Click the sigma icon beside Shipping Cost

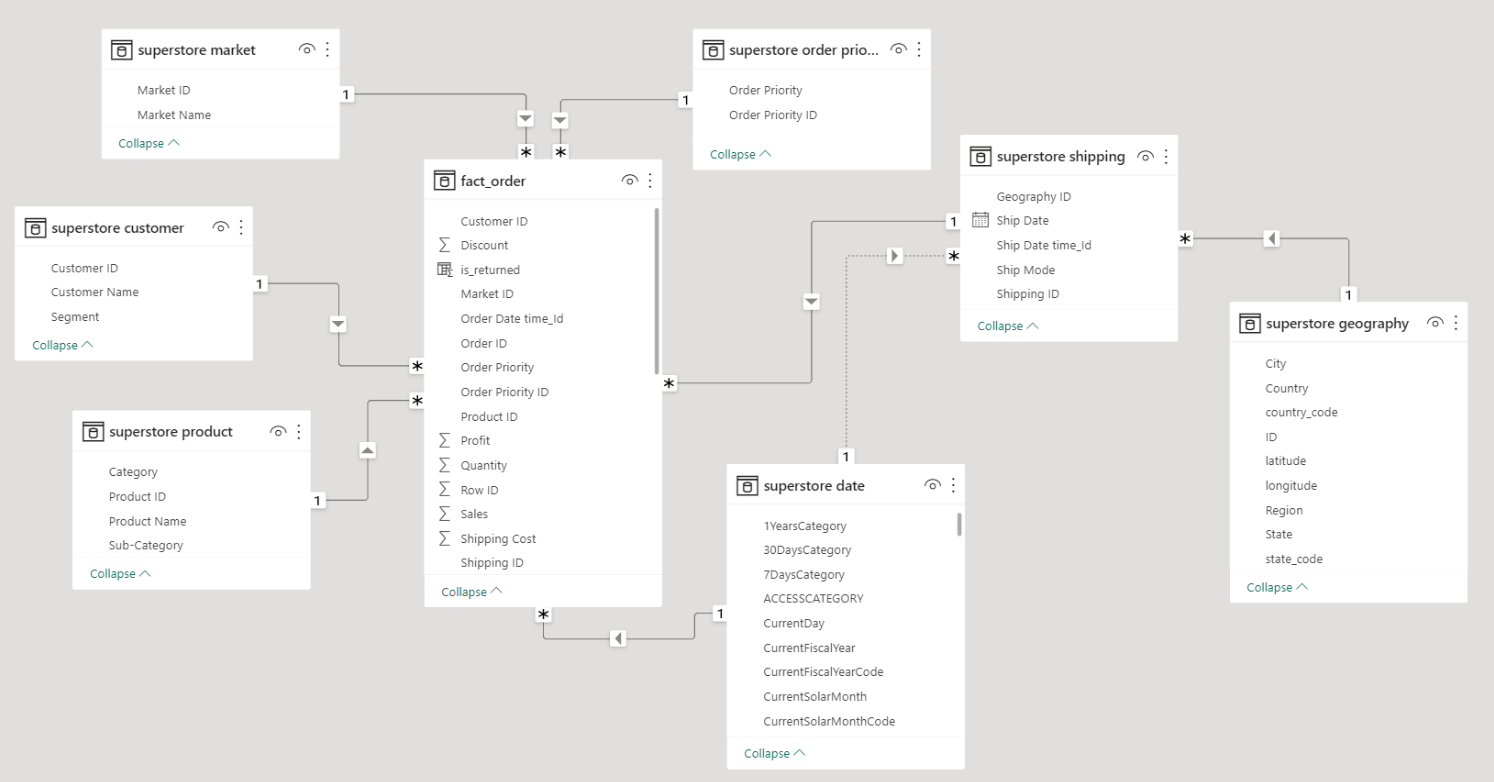coord(446,538)
